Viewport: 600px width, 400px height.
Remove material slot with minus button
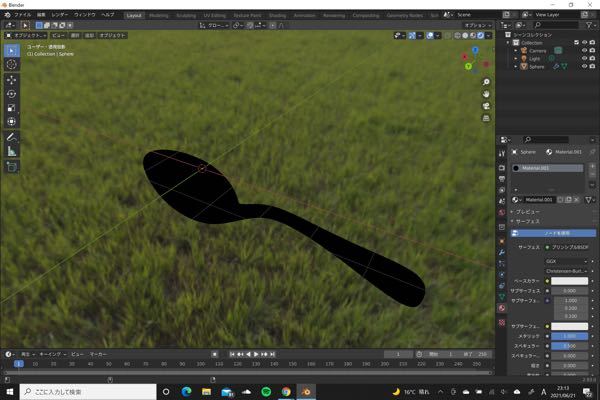[x=592, y=175]
